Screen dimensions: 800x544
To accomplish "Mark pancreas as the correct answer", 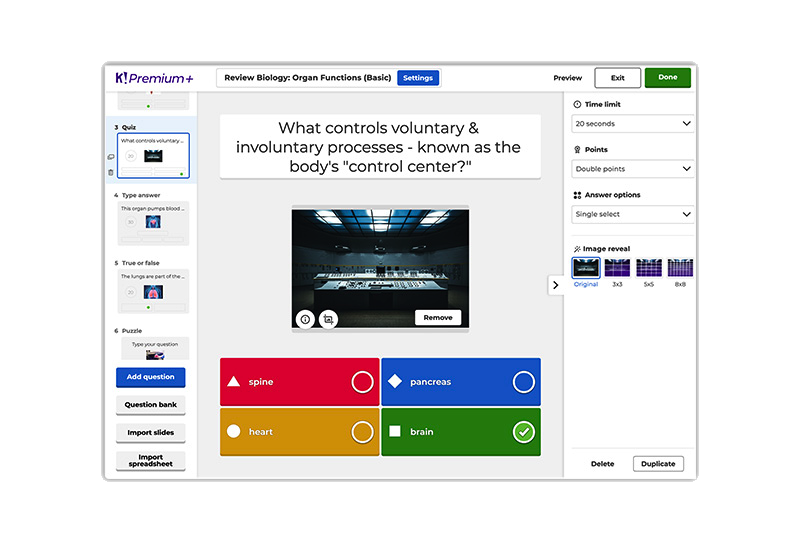I will pos(523,382).
